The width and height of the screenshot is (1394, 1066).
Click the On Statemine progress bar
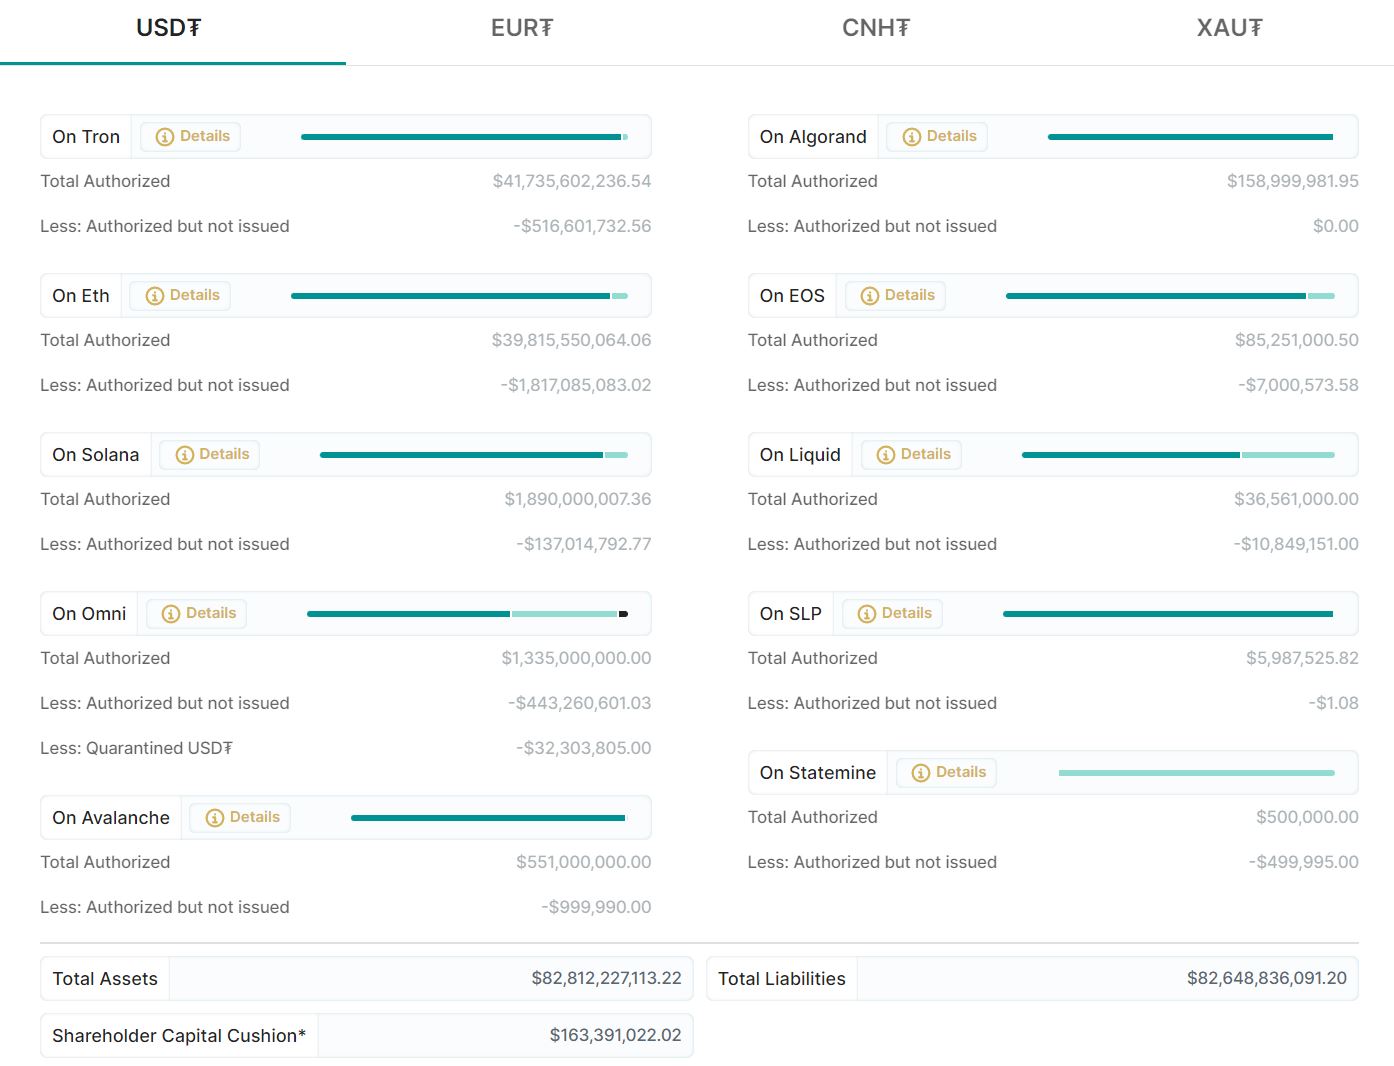(1196, 773)
